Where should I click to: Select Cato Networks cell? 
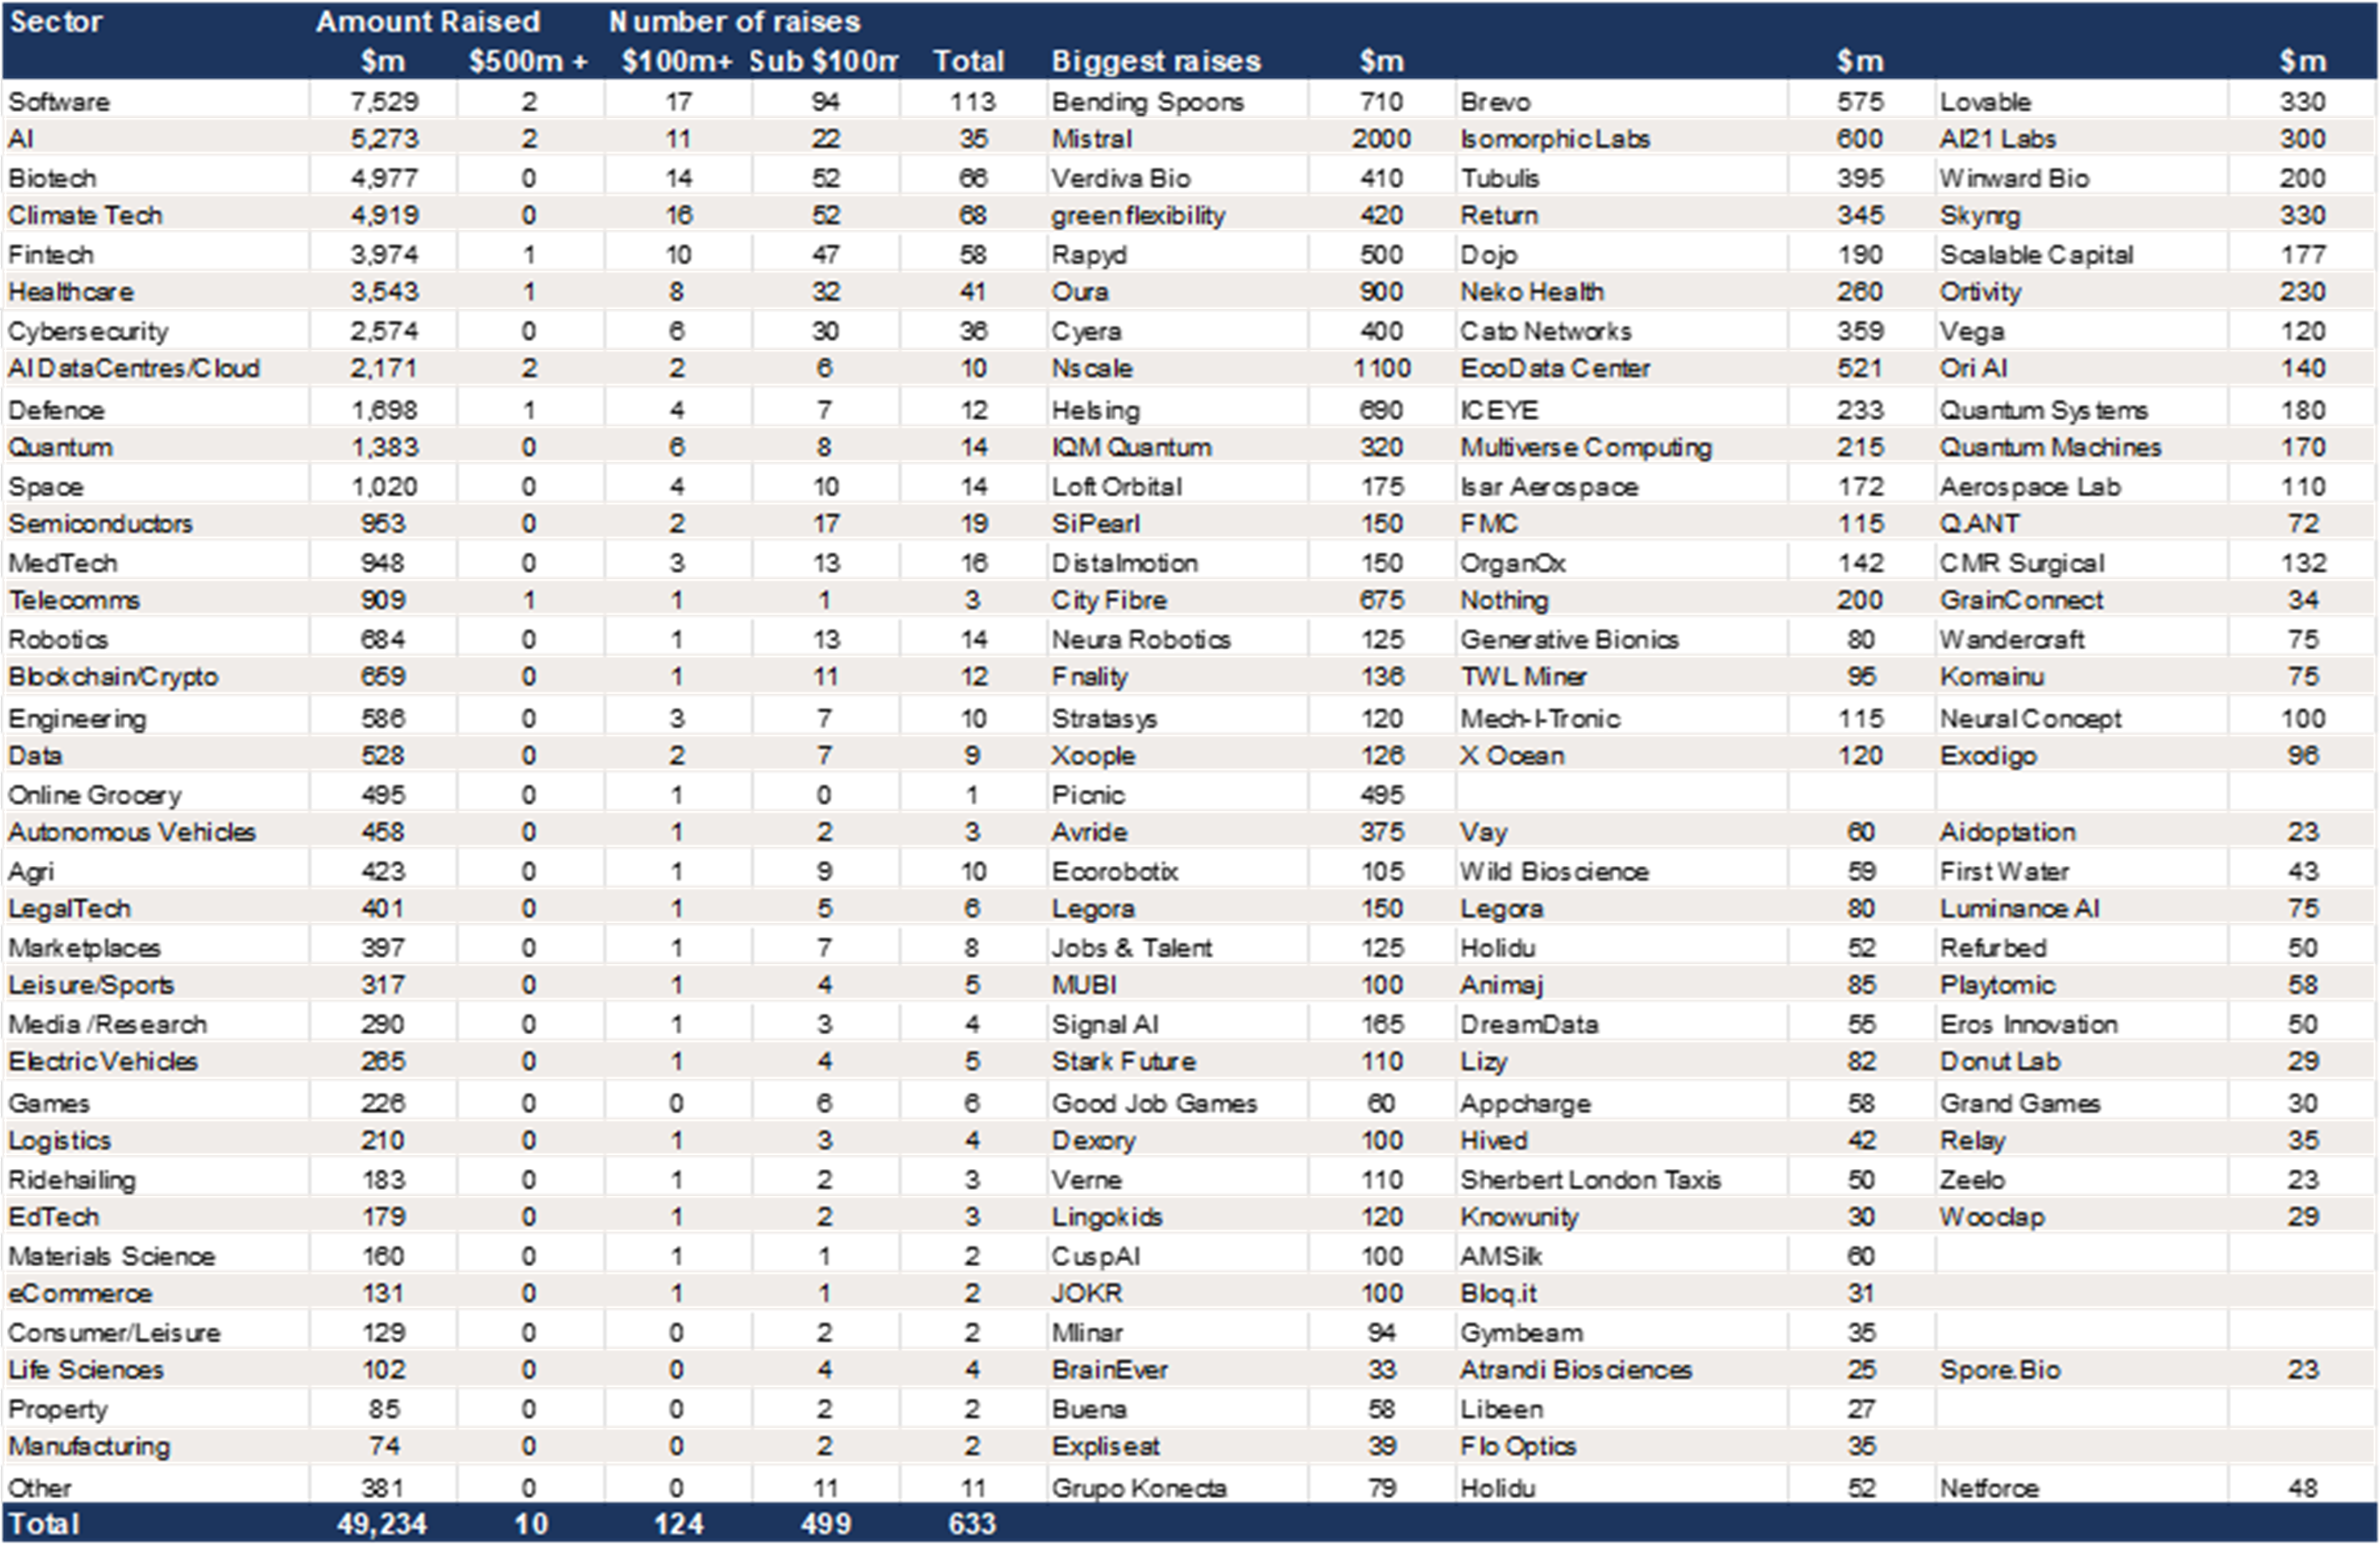[1545, 331]
